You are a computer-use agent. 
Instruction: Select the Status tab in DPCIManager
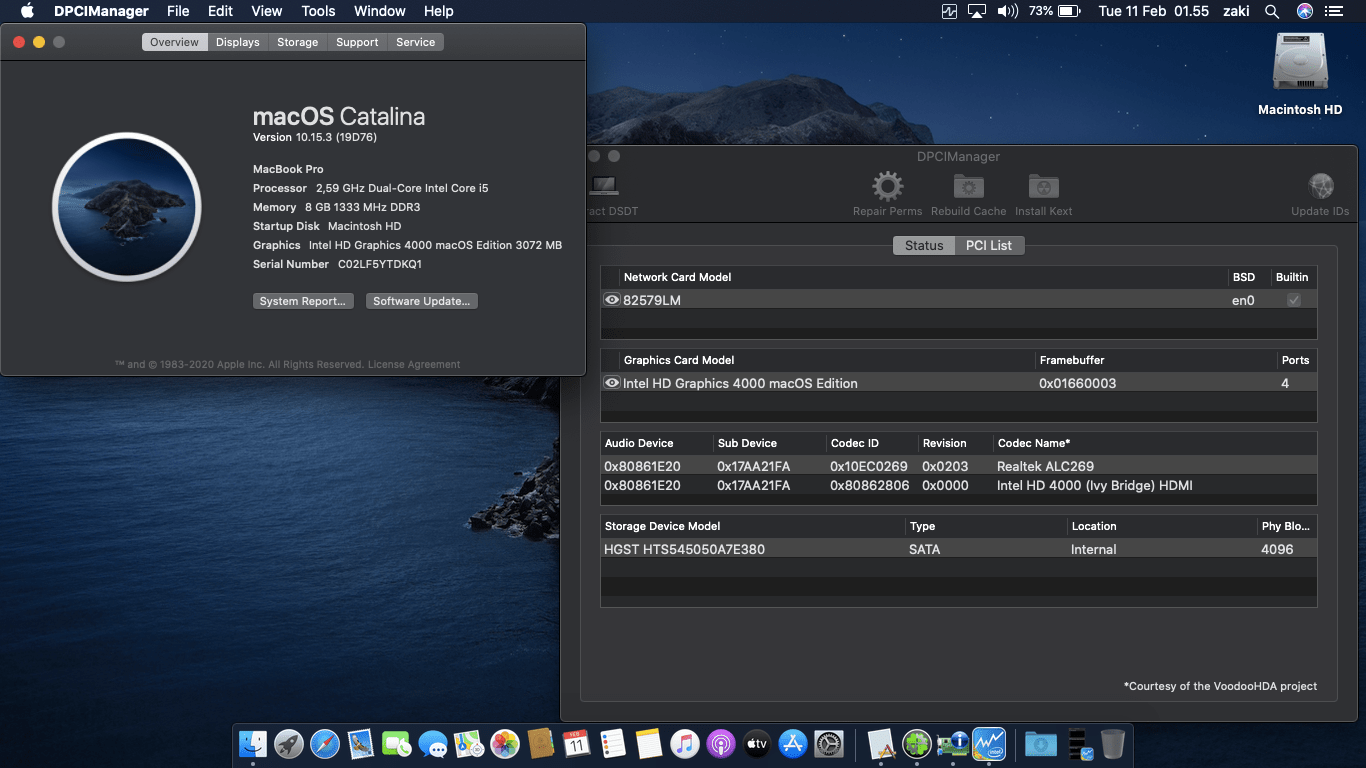point(924,246)
